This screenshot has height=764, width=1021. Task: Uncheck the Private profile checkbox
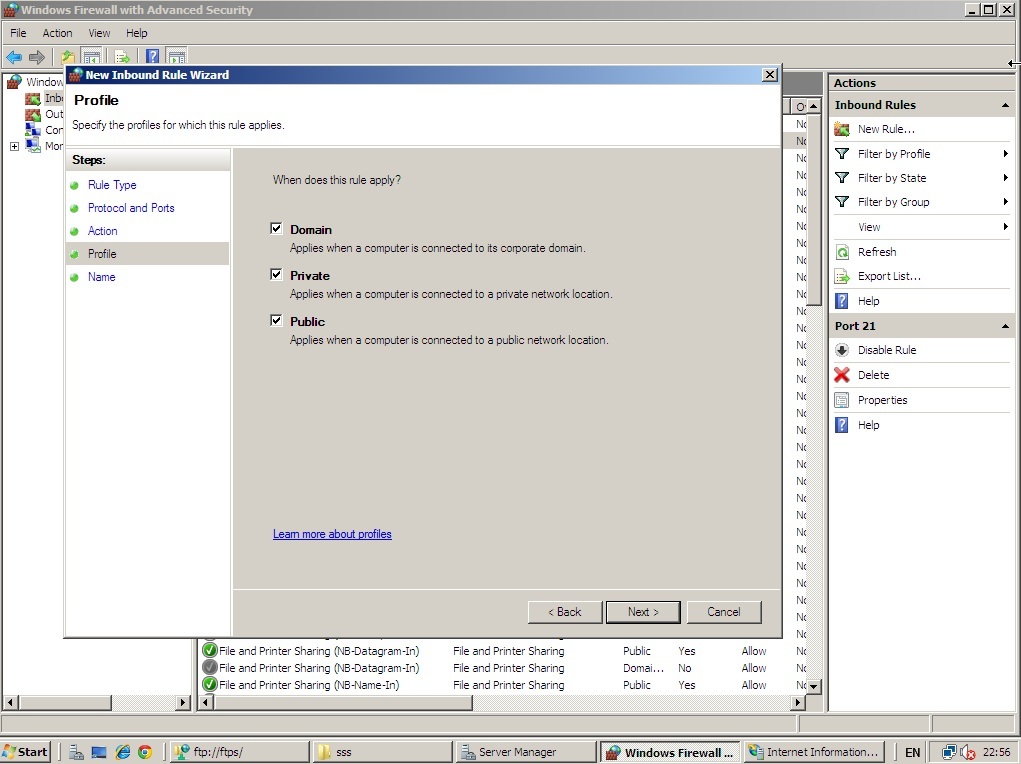click(276, 274)
